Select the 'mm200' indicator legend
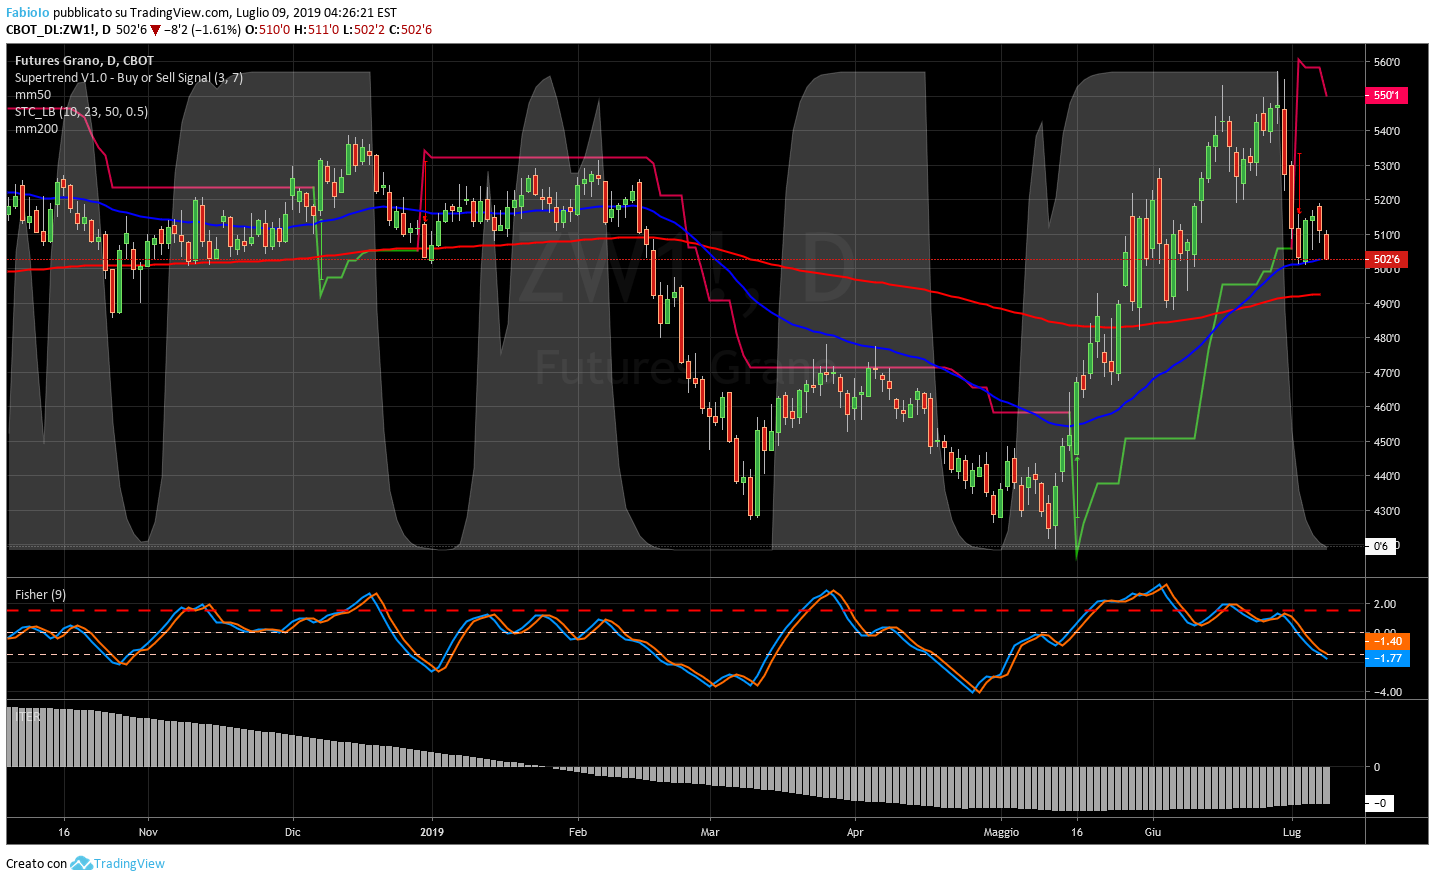The width and height of the screenshot is (1435, 881). pyautogui.click(x=36, y=129)
